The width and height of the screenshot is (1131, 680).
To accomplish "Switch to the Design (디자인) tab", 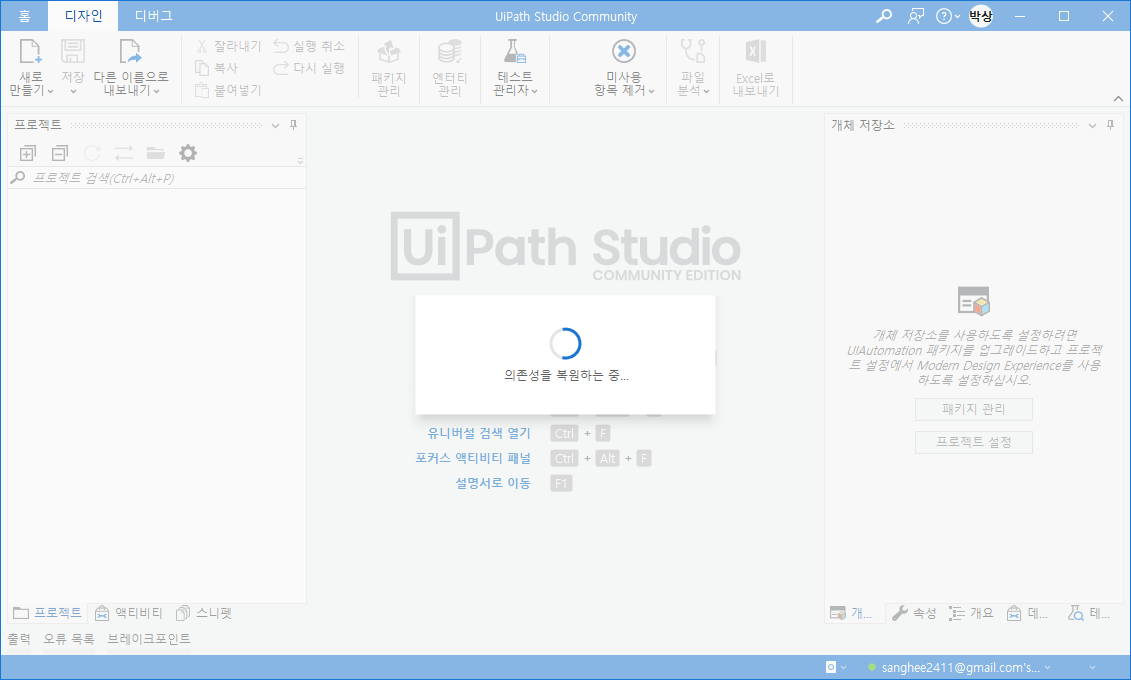I will 84,16.
